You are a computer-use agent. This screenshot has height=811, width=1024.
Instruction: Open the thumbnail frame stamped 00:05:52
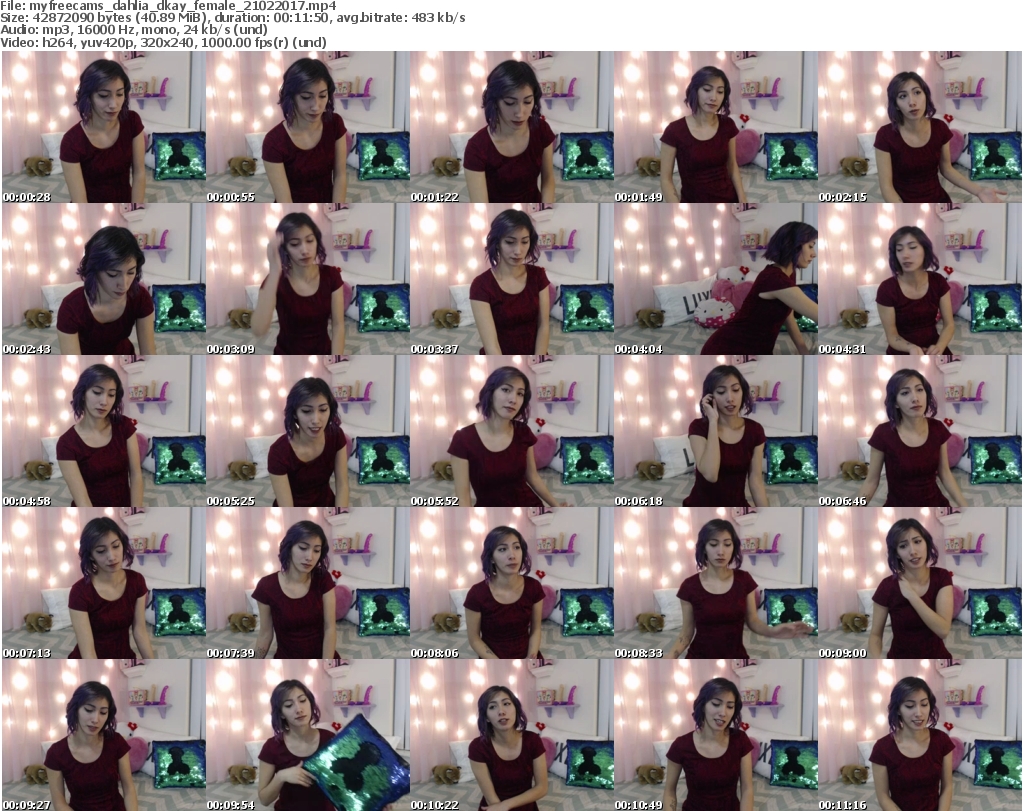click(x=511, y=432)
